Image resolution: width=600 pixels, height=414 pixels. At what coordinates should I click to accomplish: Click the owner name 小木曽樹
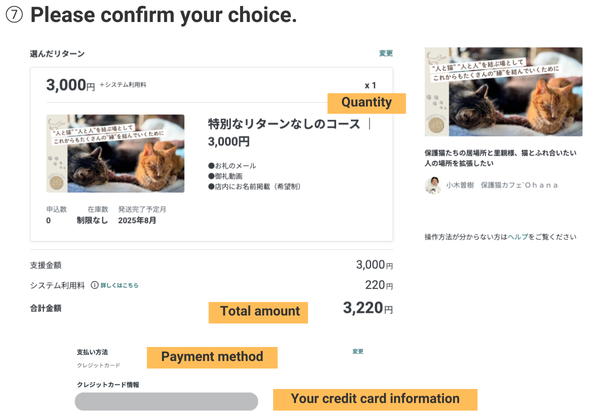point(462,185)
